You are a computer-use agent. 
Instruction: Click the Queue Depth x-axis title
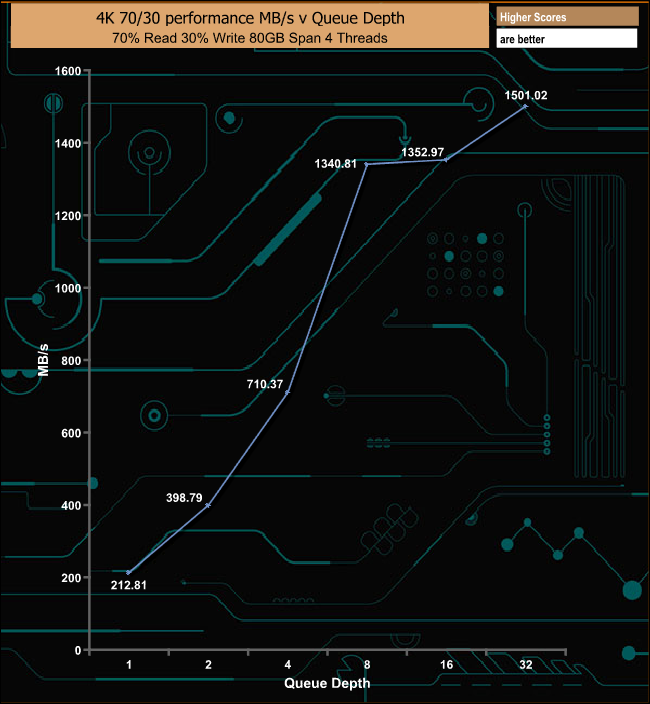(327, 684)
